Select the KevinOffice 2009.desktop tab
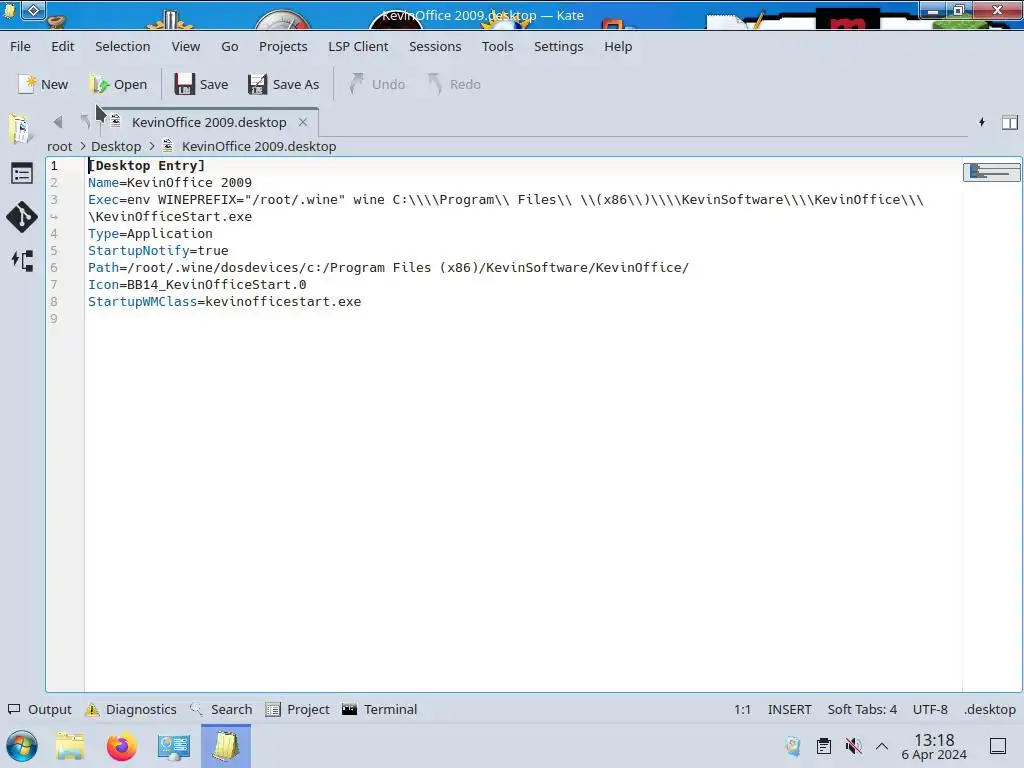The height and width of the screenshot is (768, 1024). (209, 122)
